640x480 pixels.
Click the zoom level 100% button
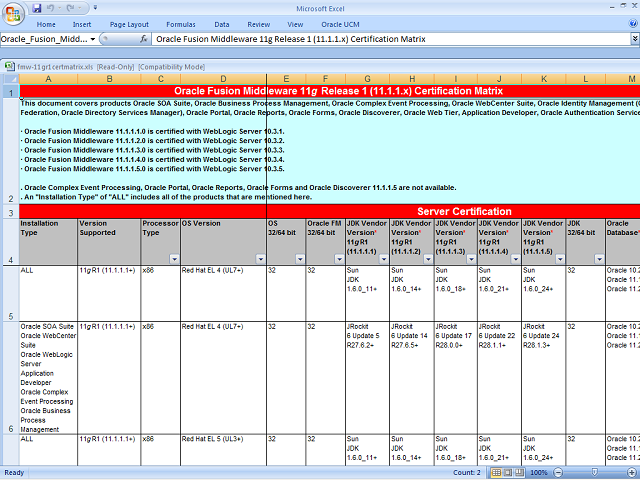[x=541, y=472]
